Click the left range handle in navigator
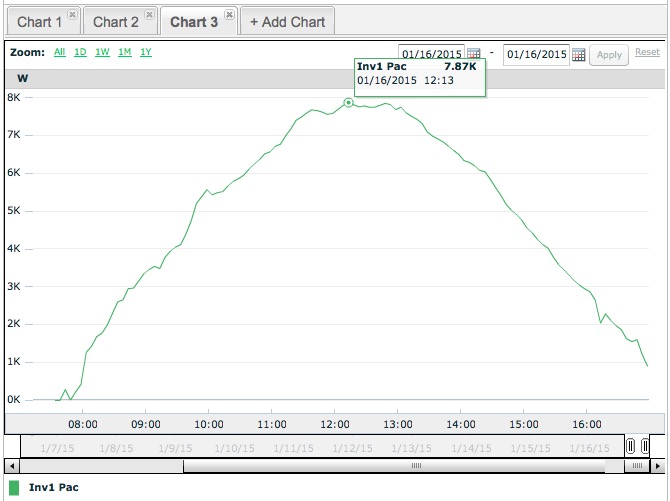 pos(631,446)
